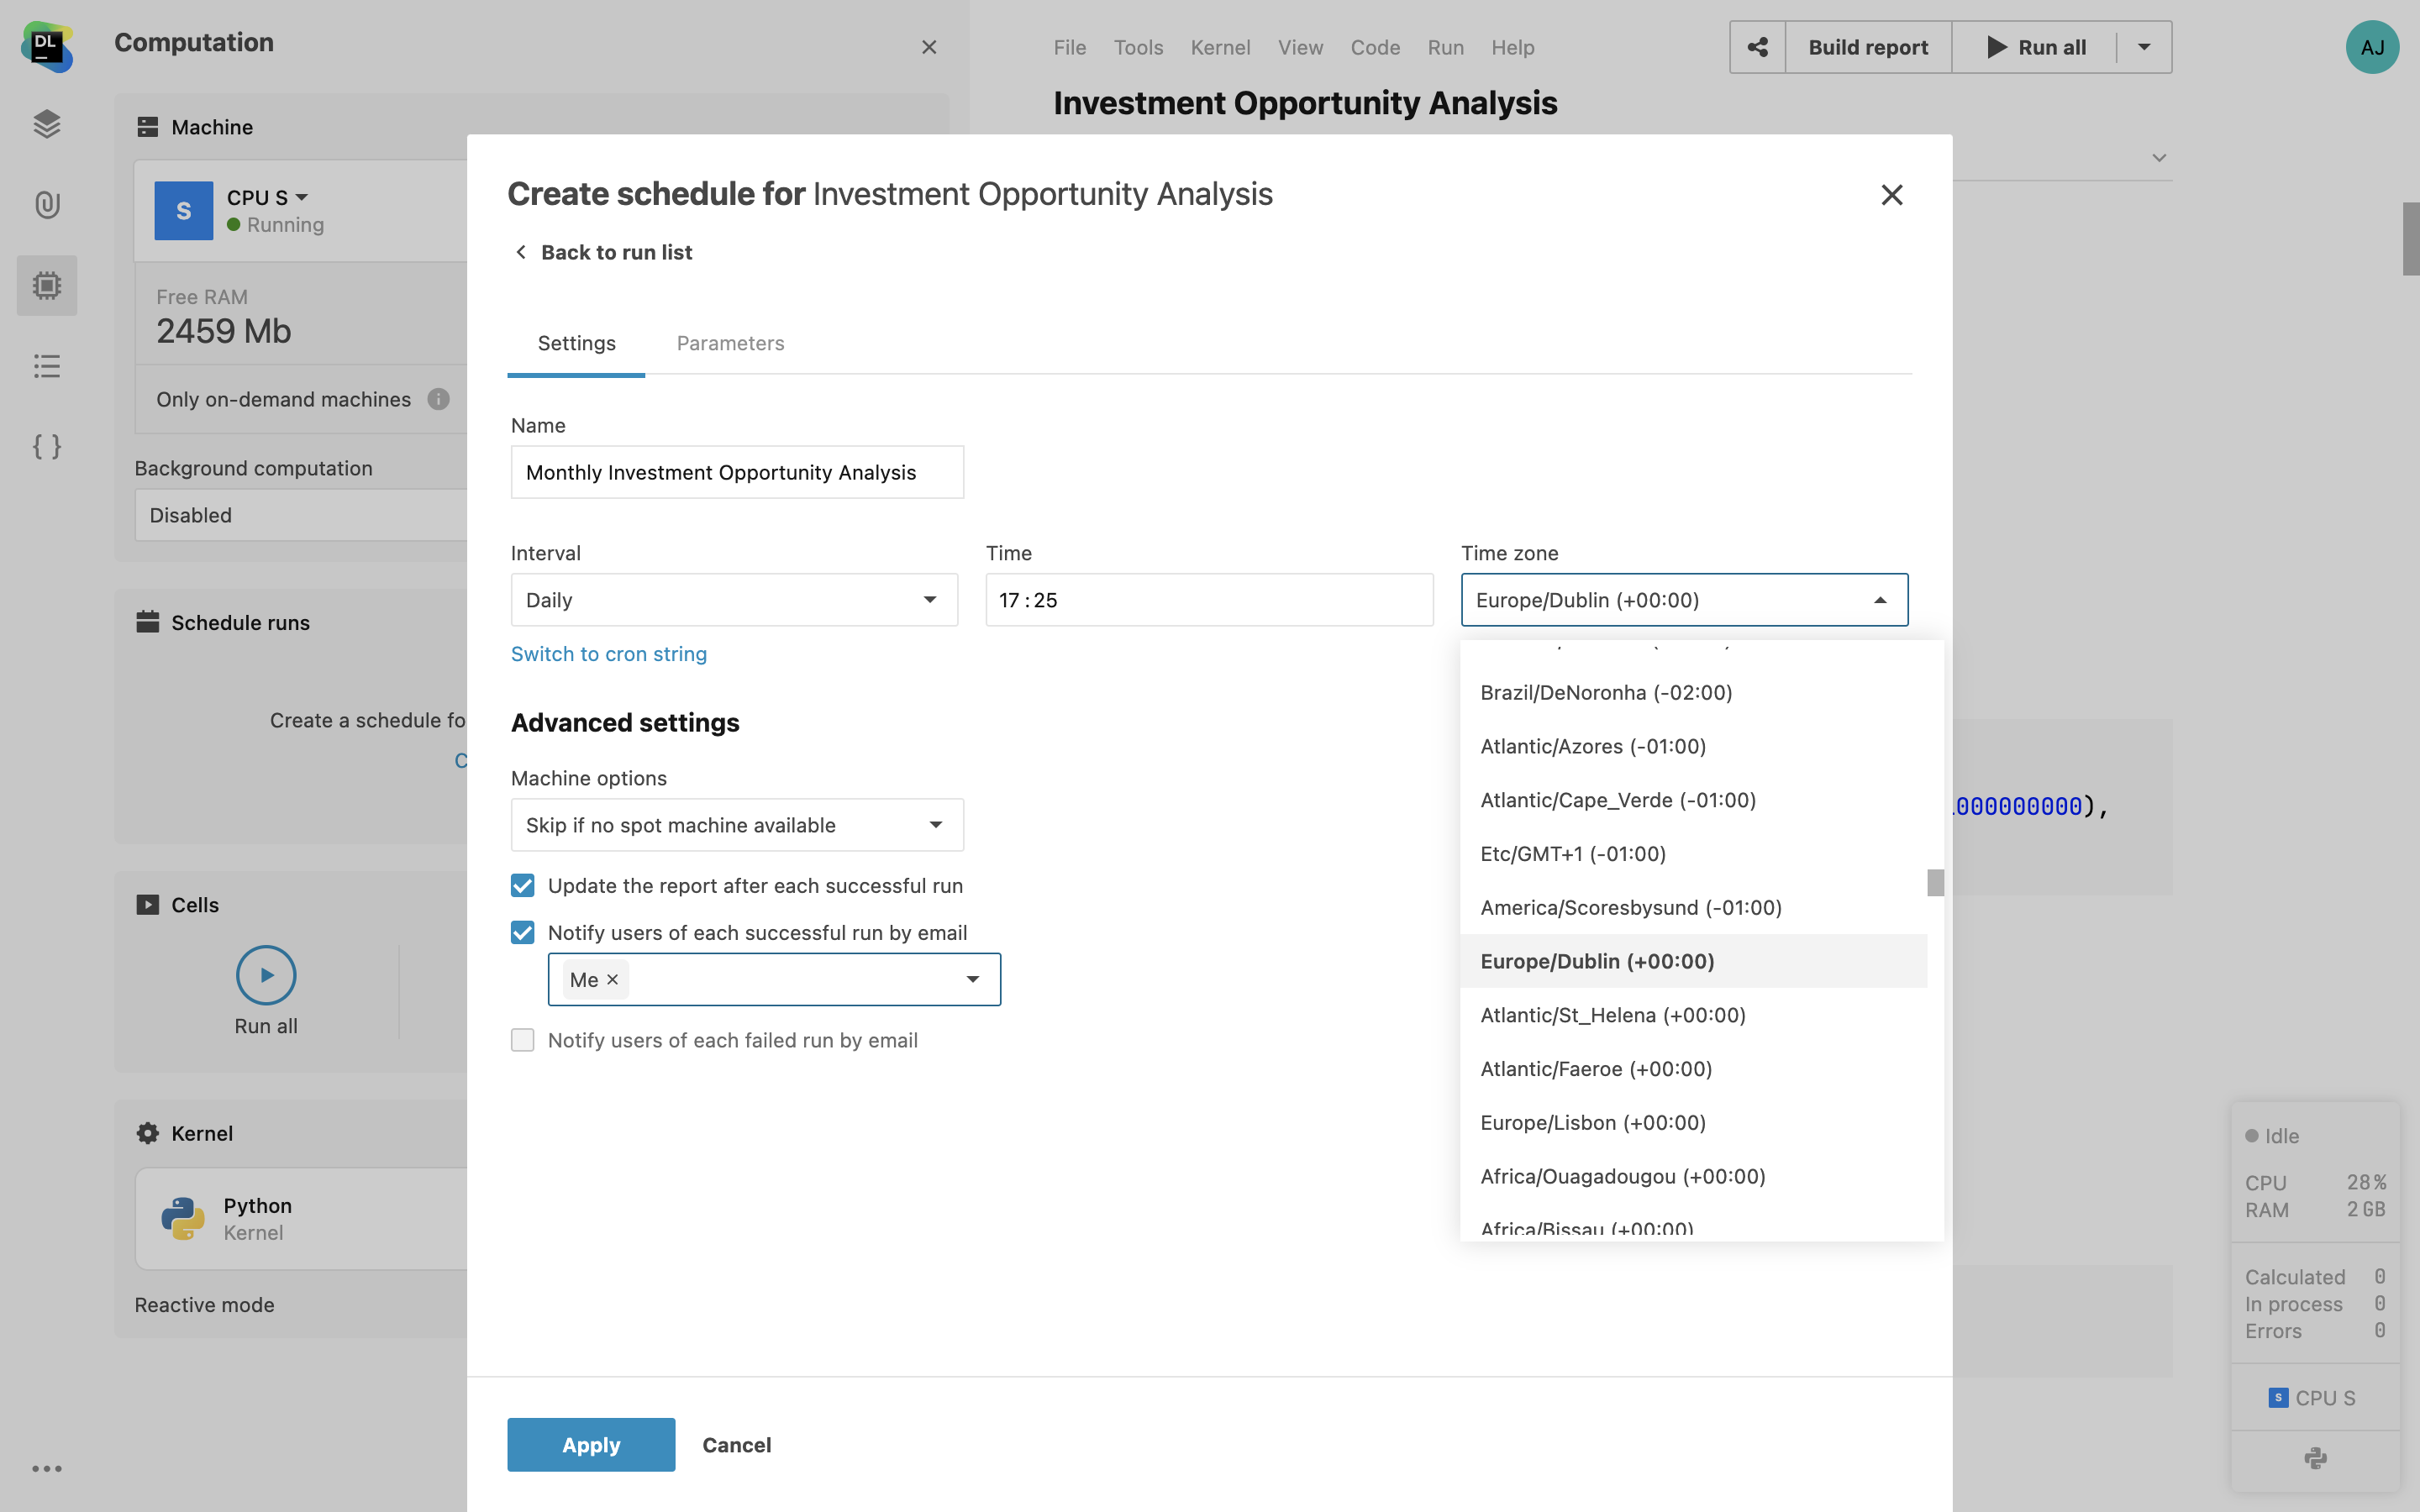
Task: Click the info icon beside on-demand machines
Action: (x=438, y=399)
